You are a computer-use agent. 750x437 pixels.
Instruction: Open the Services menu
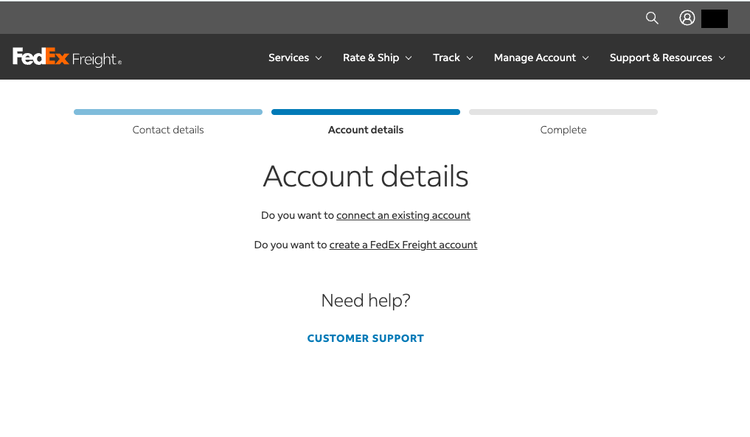click(295, 58)
